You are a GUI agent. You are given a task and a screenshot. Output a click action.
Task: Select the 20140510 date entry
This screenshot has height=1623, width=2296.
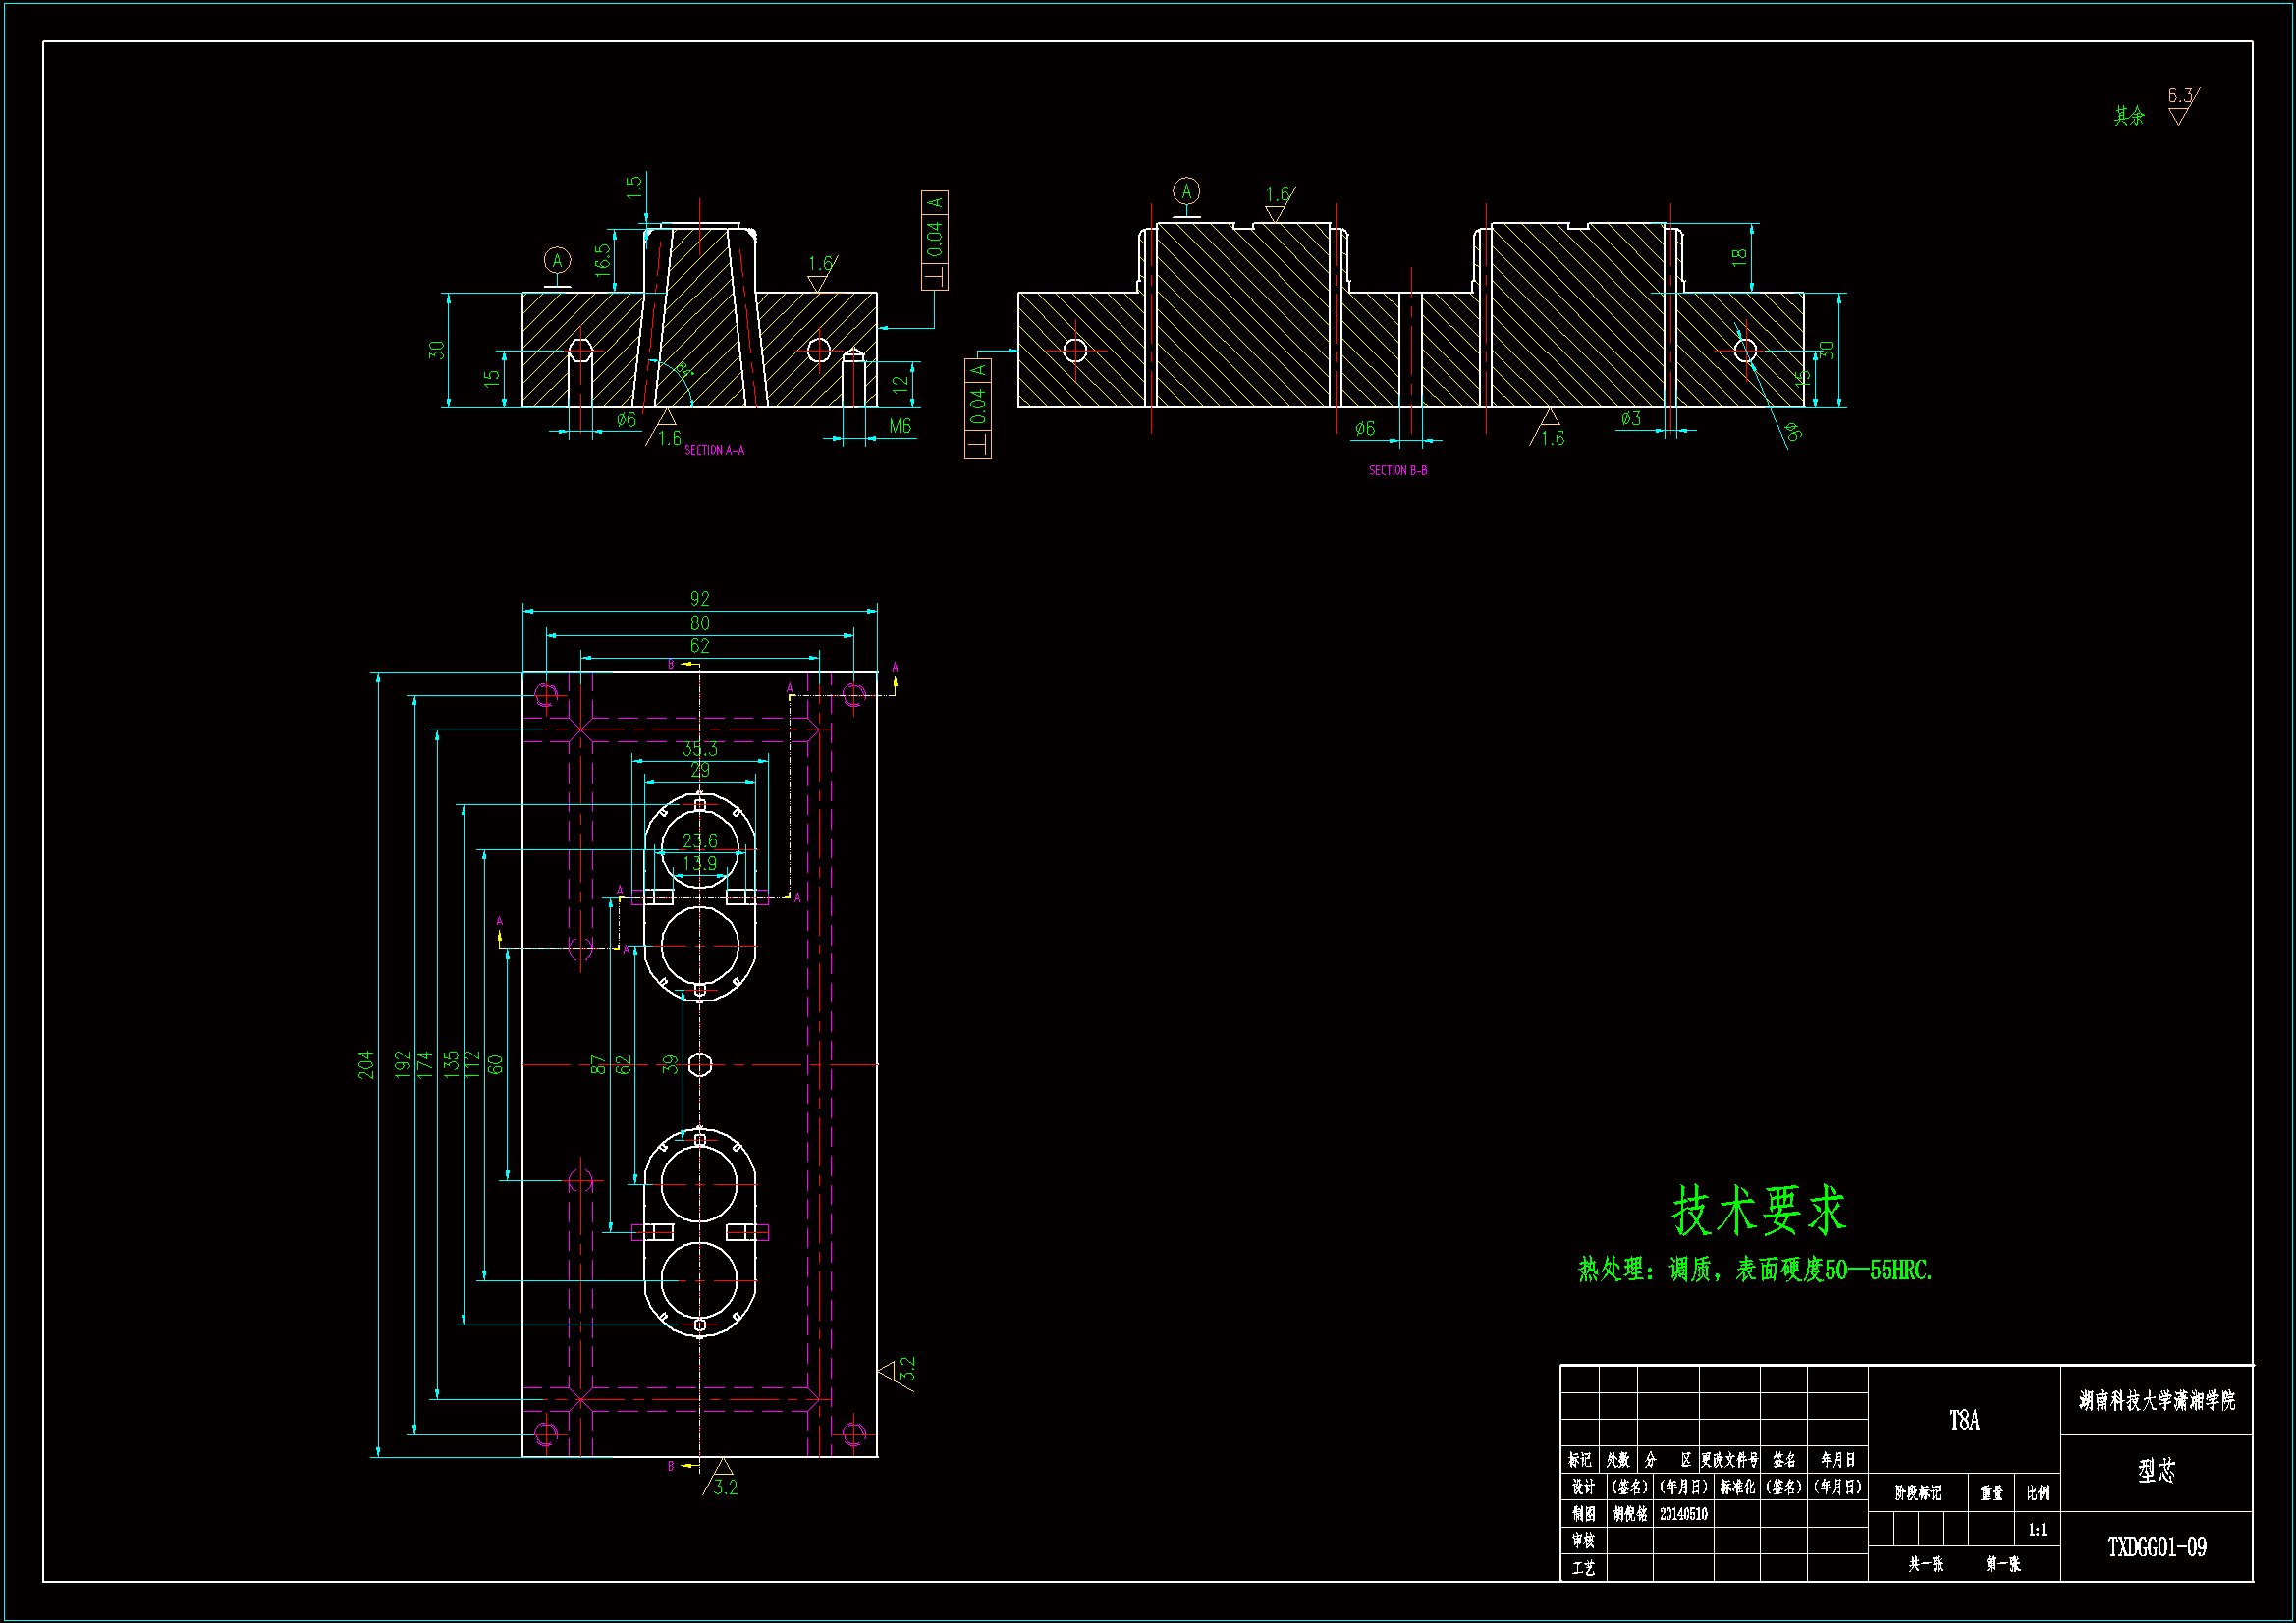pyautogui.click(x=1684, y=1514)
